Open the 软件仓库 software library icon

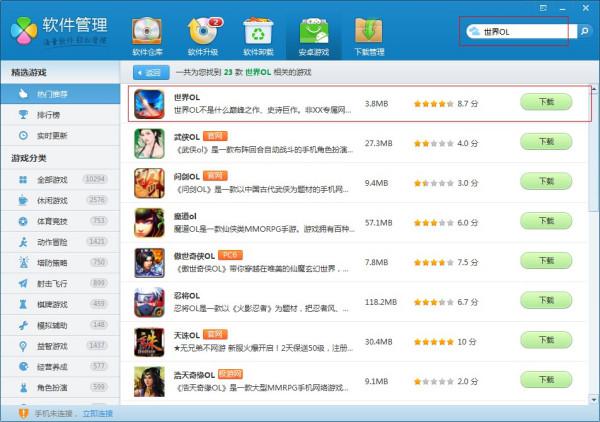[147, 37]
